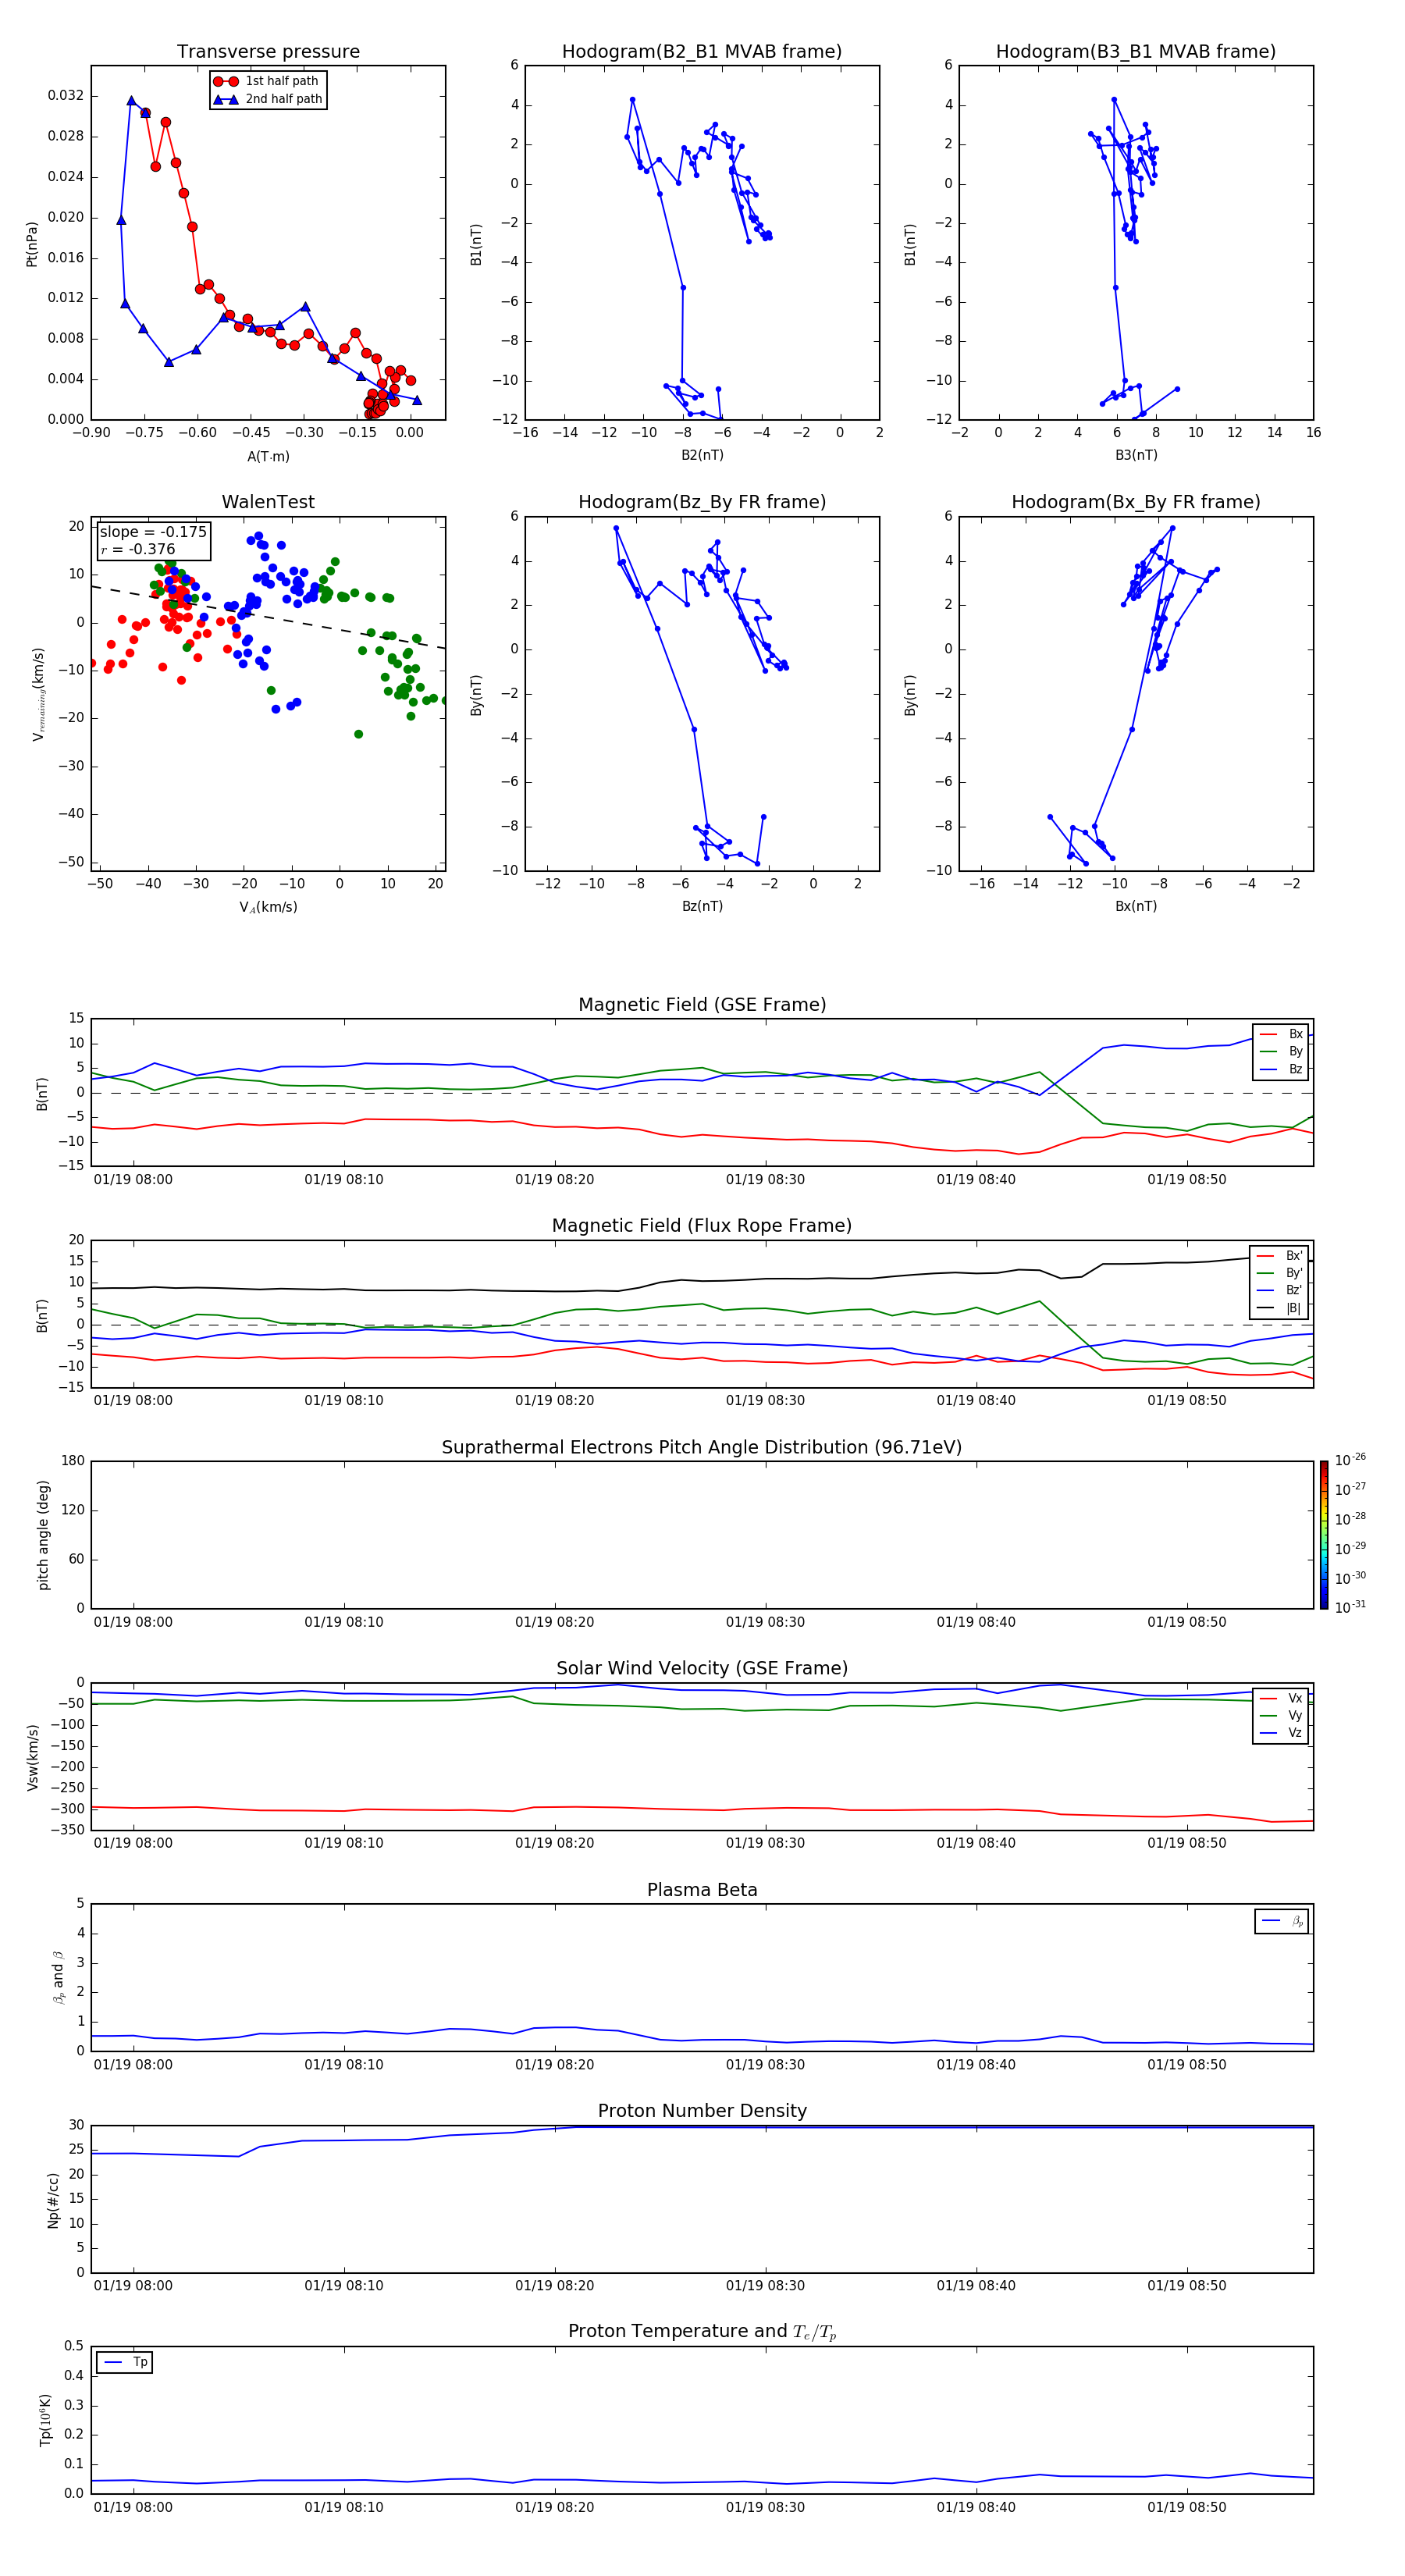Viewport: 1405px width, 2576px height.
Task: Click the Suprathermal Electrons Pitch Angle Distribution title
Action: 702,1448
